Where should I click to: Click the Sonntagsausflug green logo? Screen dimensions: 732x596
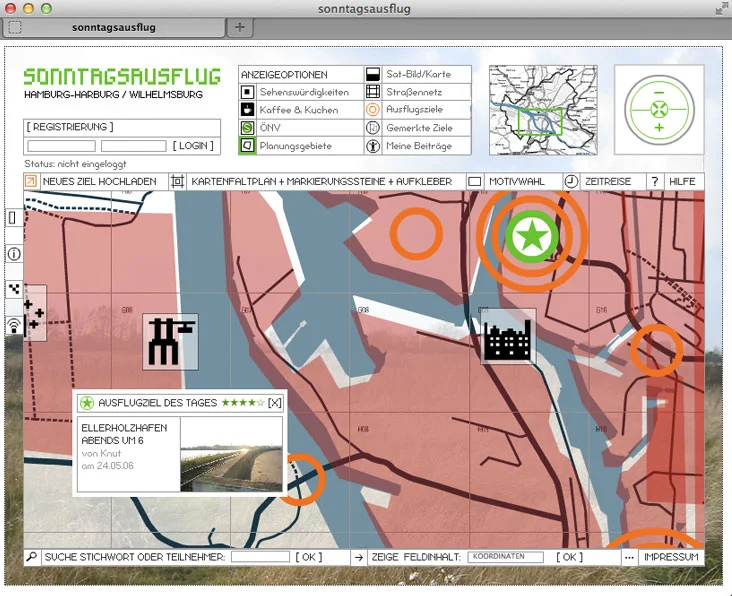tap(122, 76)
